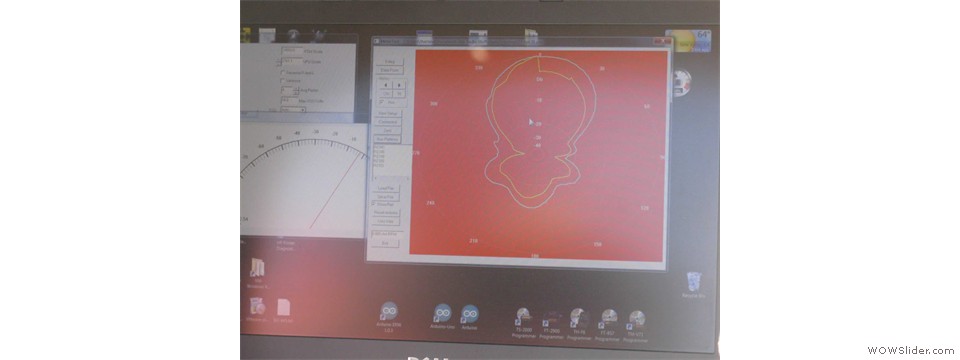Viewport: 960px width, 360px height.
Task: Click the Load Pat button
Action: pyautogui.click(x=386, y=188)
